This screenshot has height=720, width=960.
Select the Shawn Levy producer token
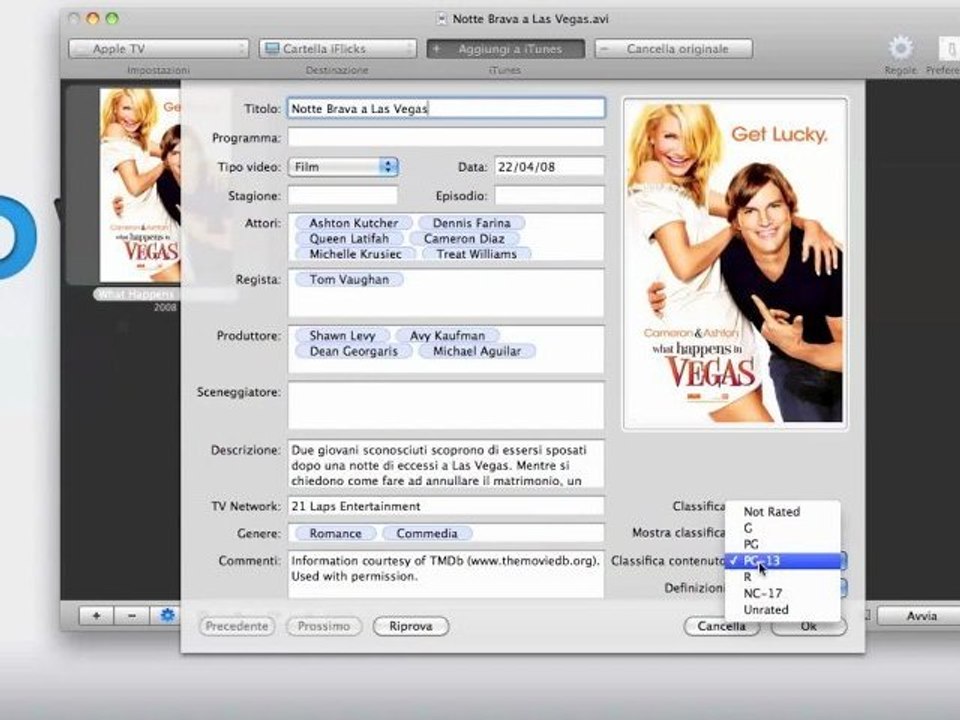342,336
